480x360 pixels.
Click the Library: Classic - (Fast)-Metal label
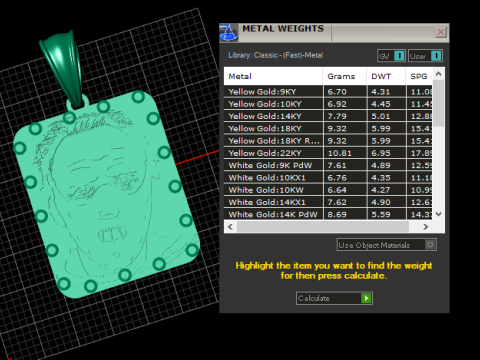(x=275, y=55)
